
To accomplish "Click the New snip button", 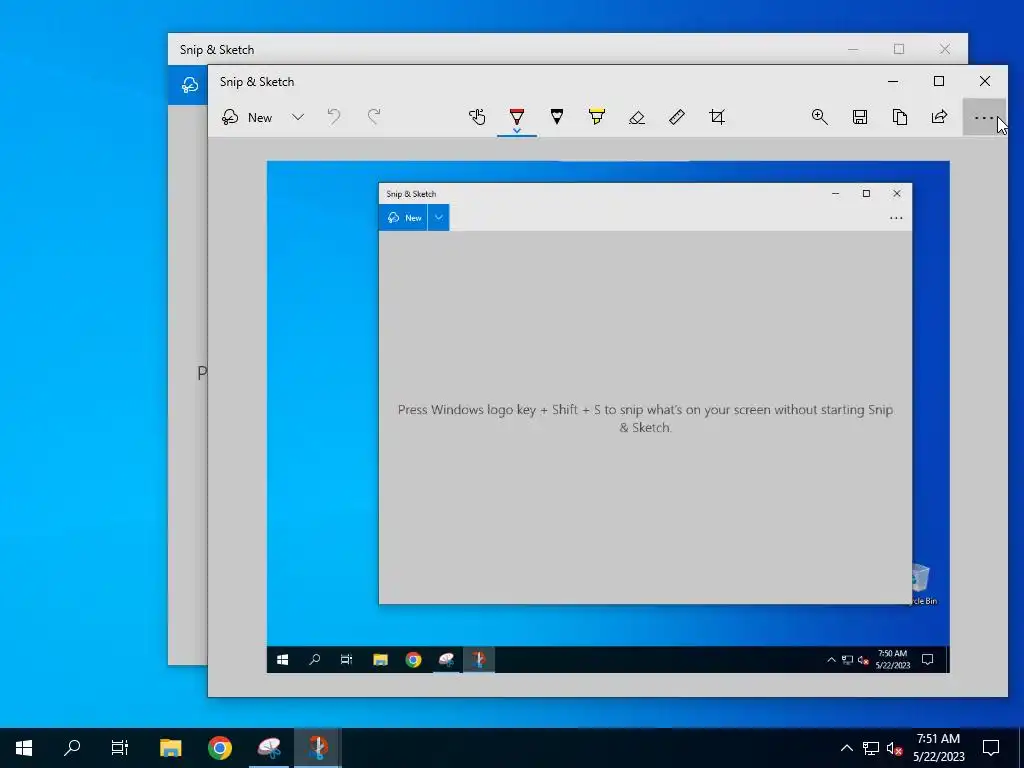I will 248,118.
